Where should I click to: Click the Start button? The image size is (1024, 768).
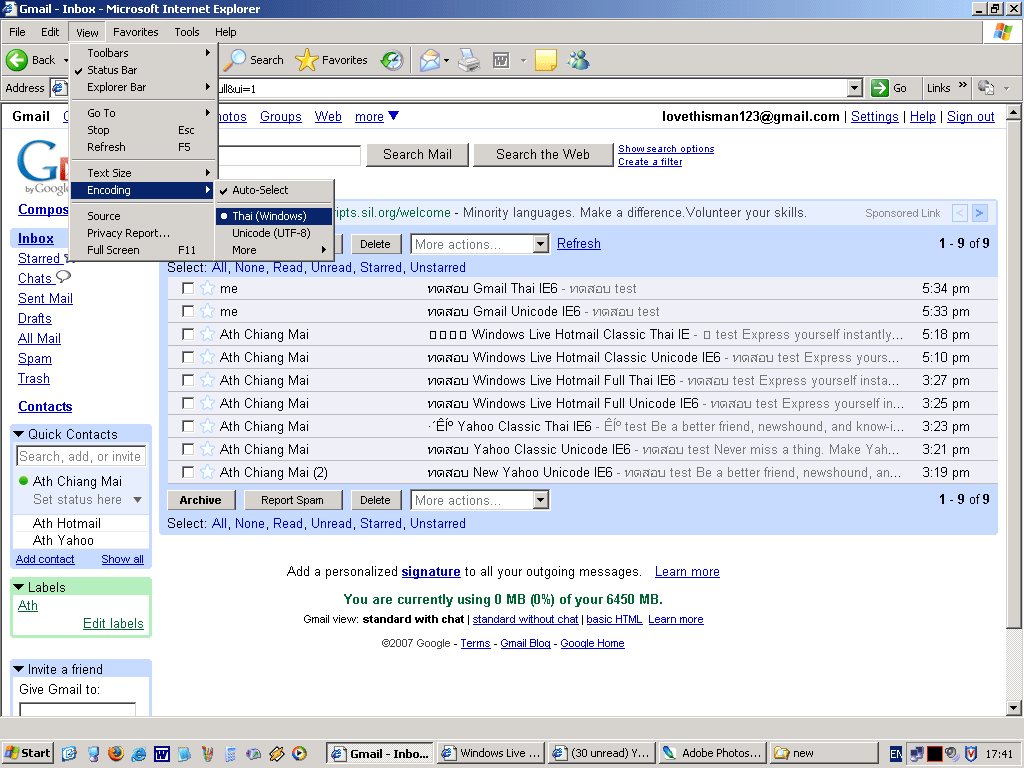tap(27, 753)
